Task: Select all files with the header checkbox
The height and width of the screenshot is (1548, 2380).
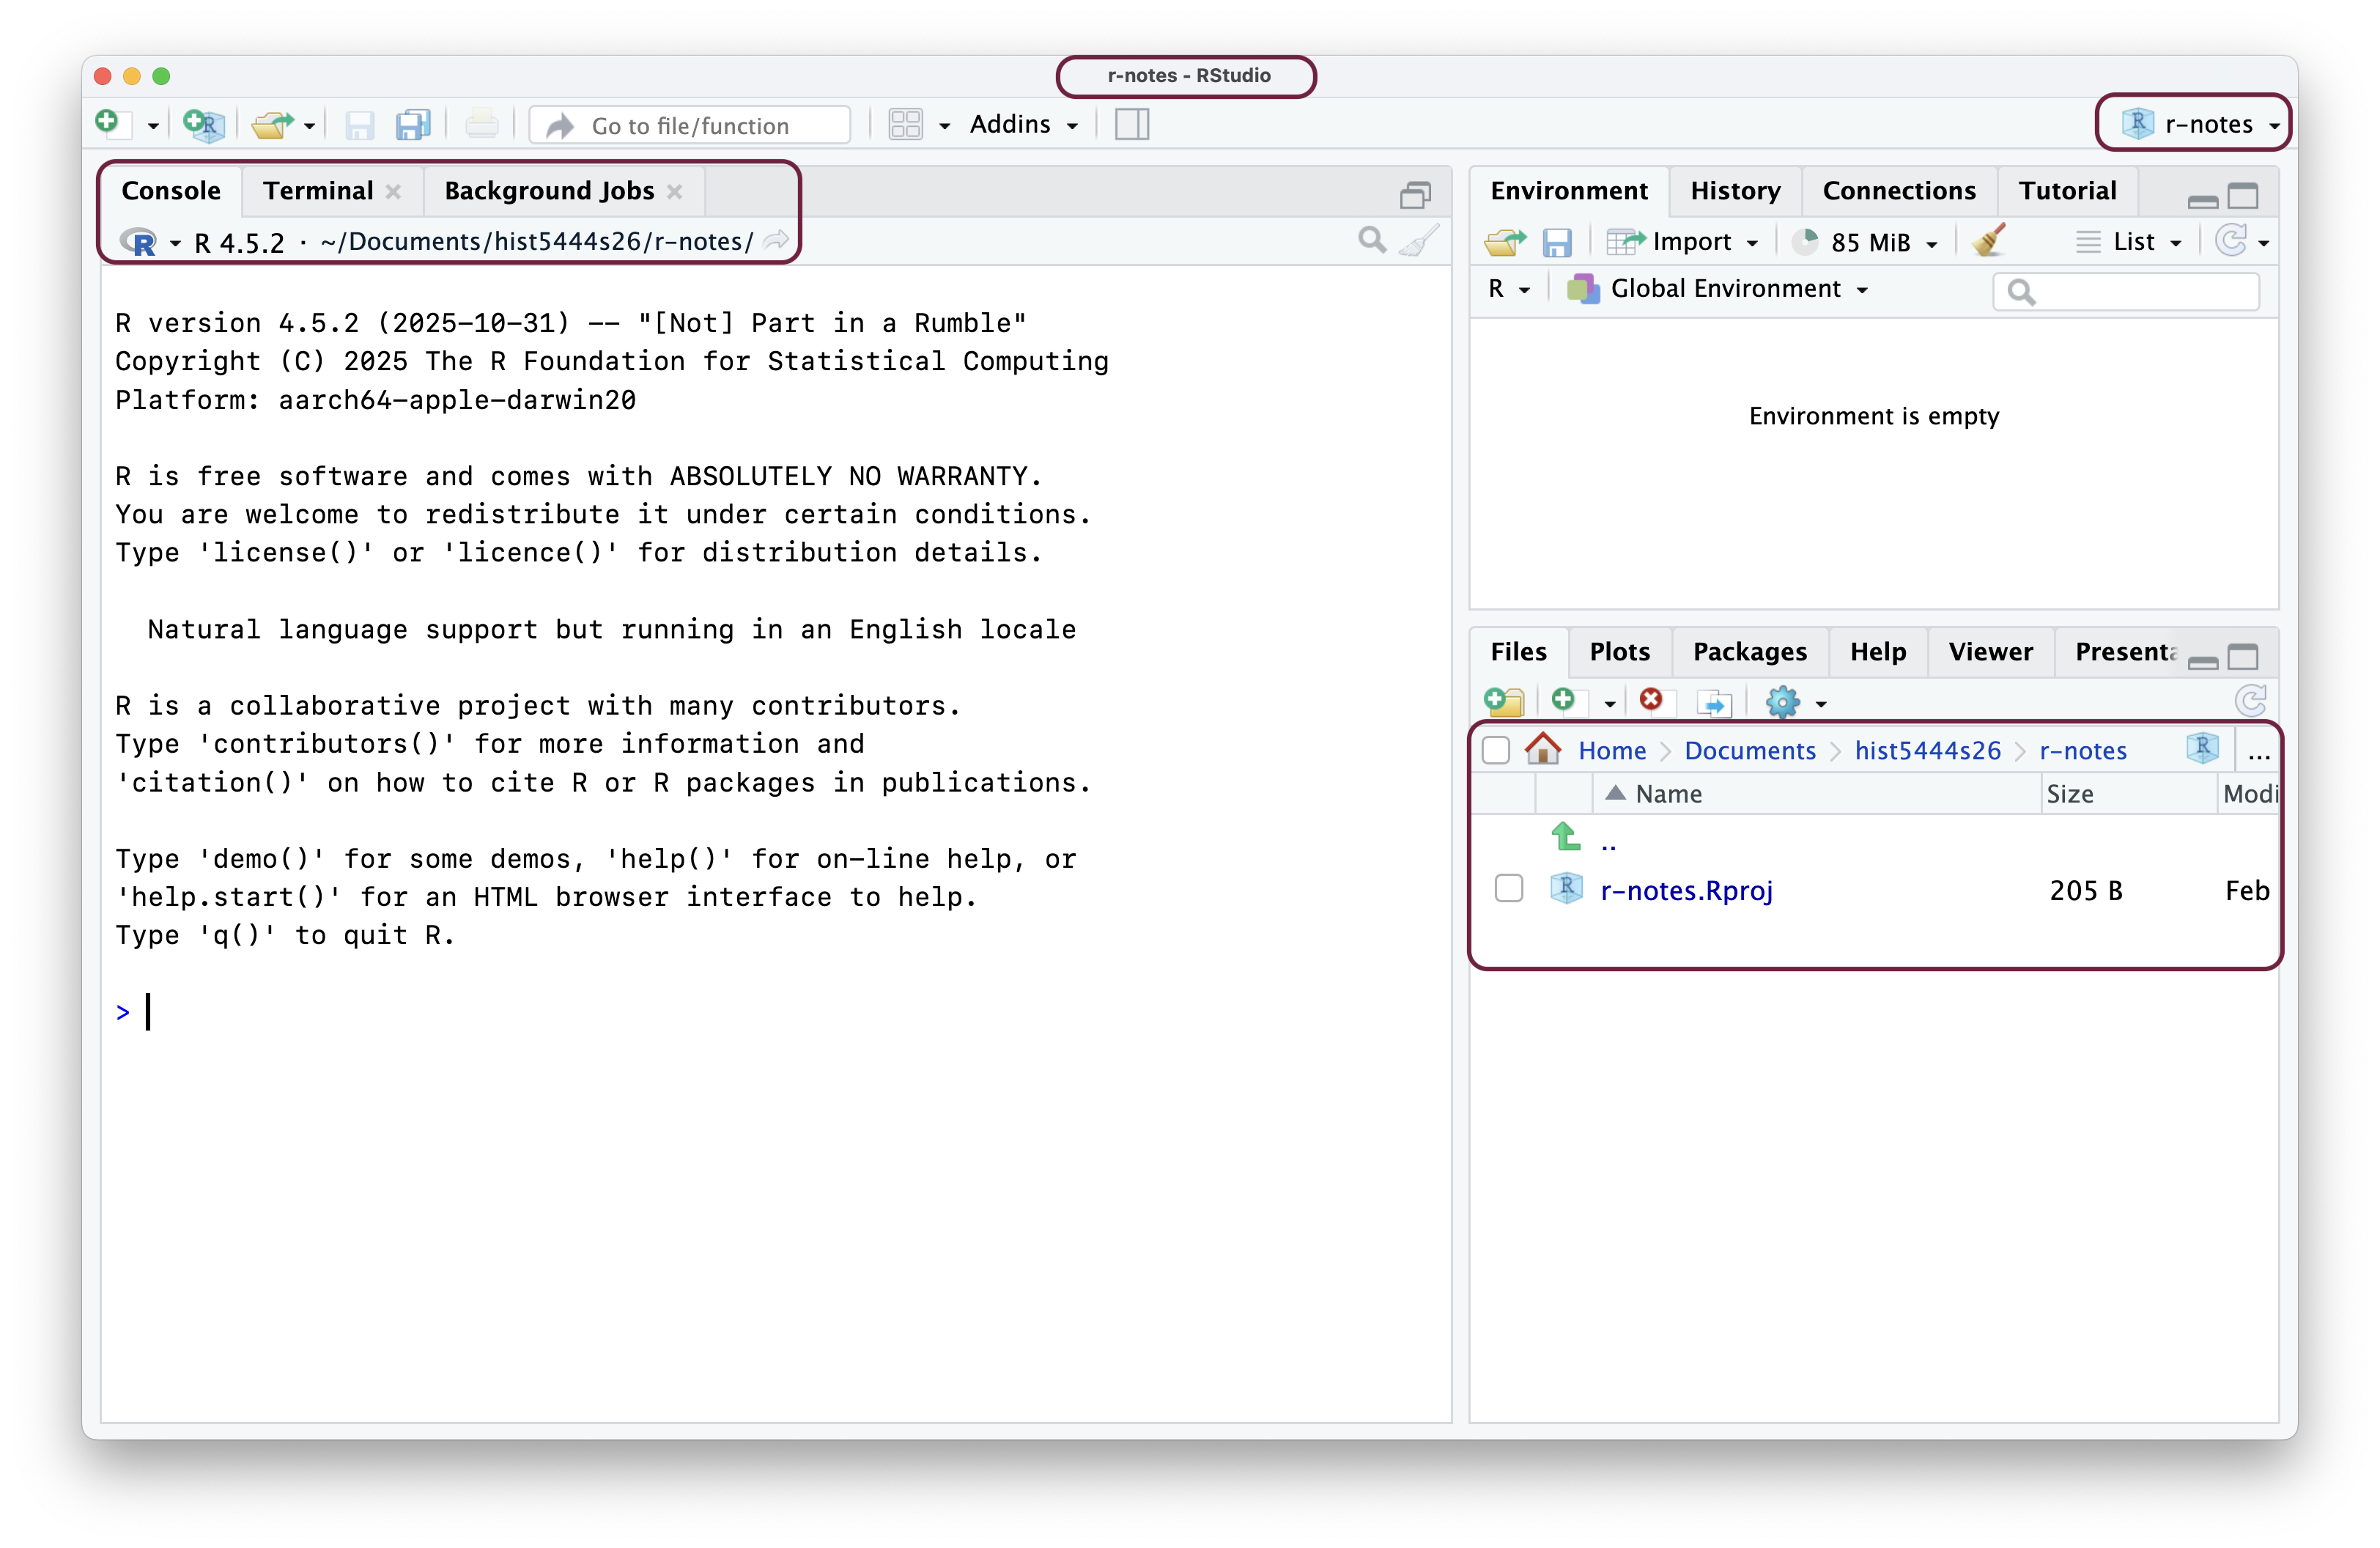Action: 1496,750
